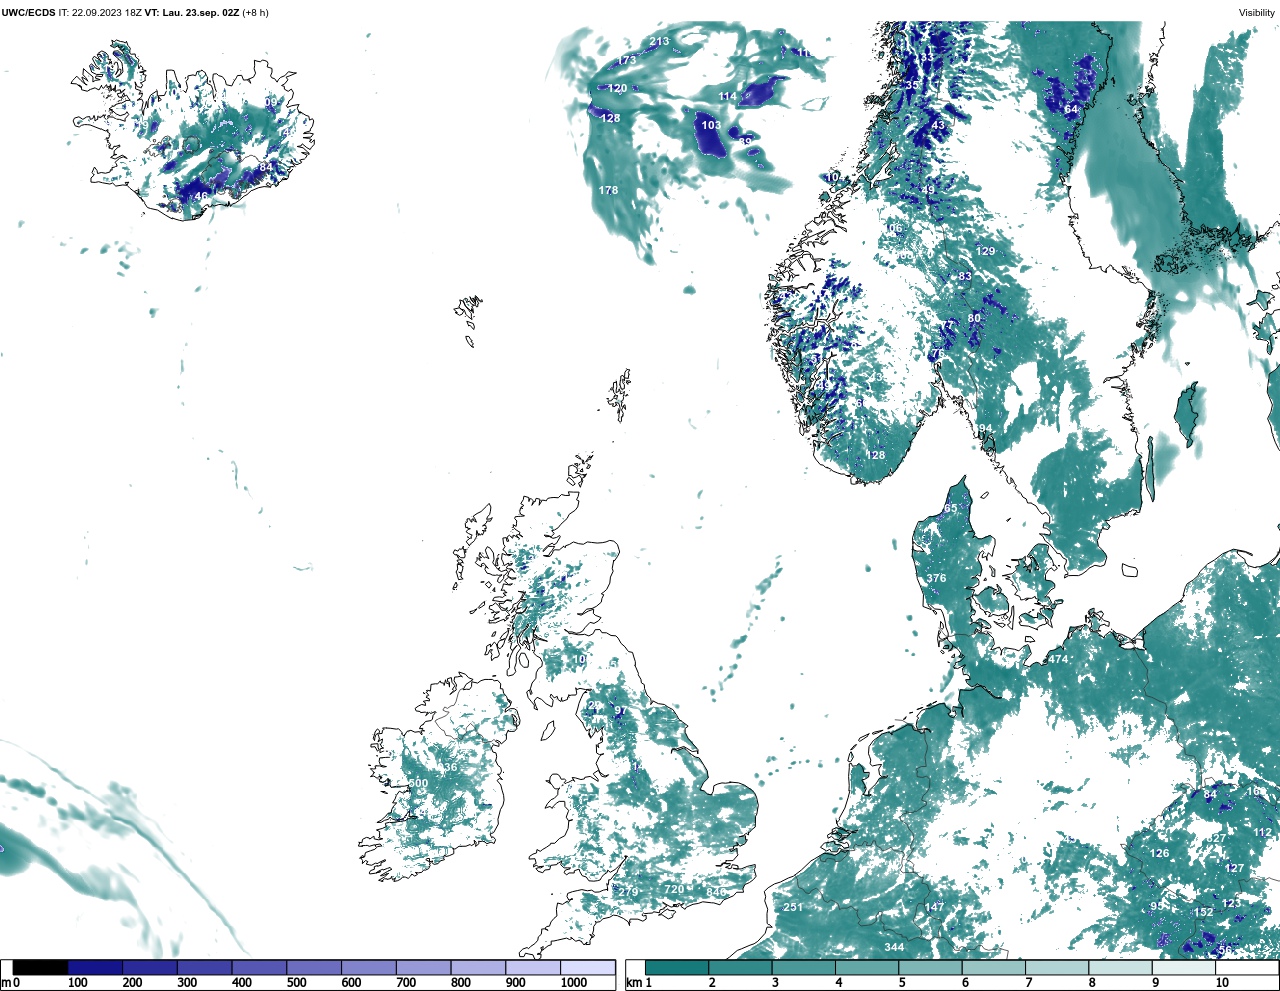Click the 'Visibility' title text
The height and width of the screenshot is (991, 1280).
click(1257, 13)
